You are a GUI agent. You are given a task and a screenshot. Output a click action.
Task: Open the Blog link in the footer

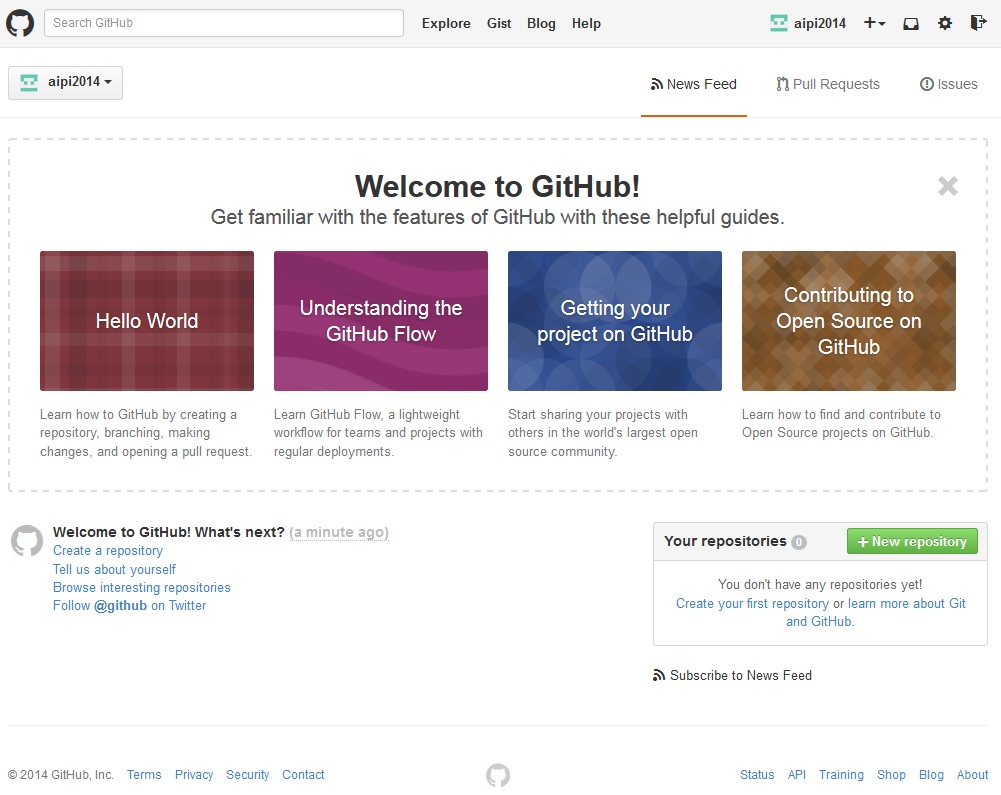point(931,775)
